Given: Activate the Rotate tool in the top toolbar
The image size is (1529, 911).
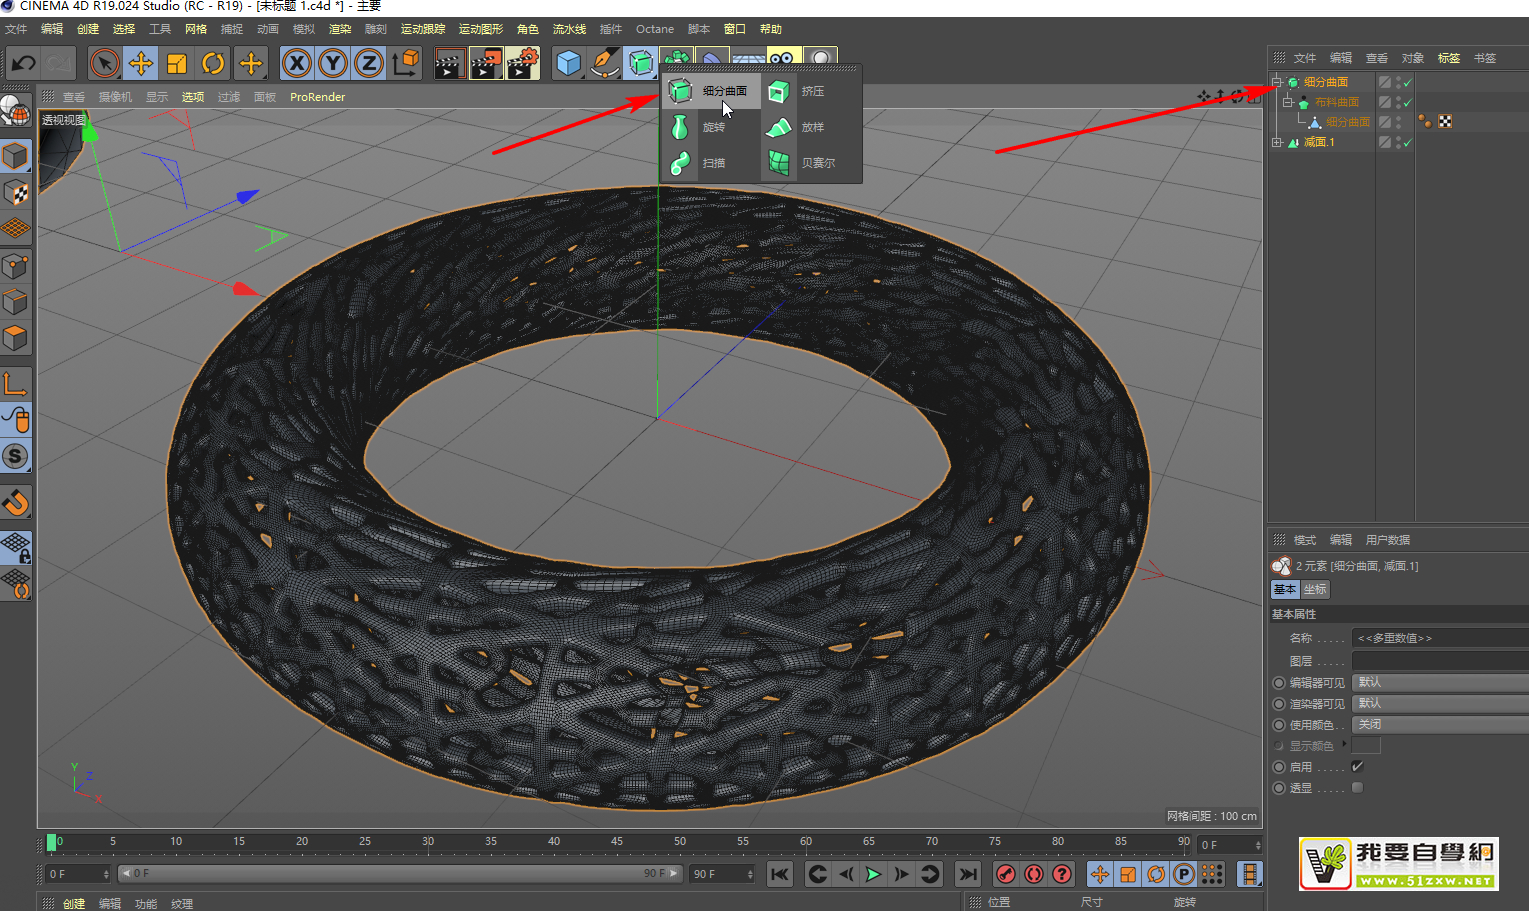Looking at the screenshot, I should [x=213, y=64].
